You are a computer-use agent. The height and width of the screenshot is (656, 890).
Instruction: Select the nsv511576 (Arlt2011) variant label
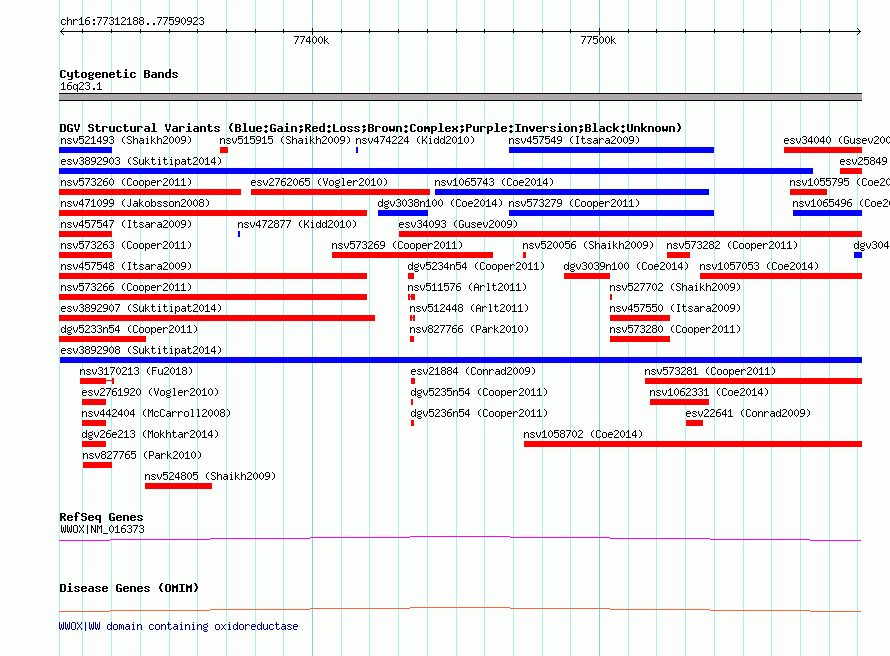click(467, 287)
